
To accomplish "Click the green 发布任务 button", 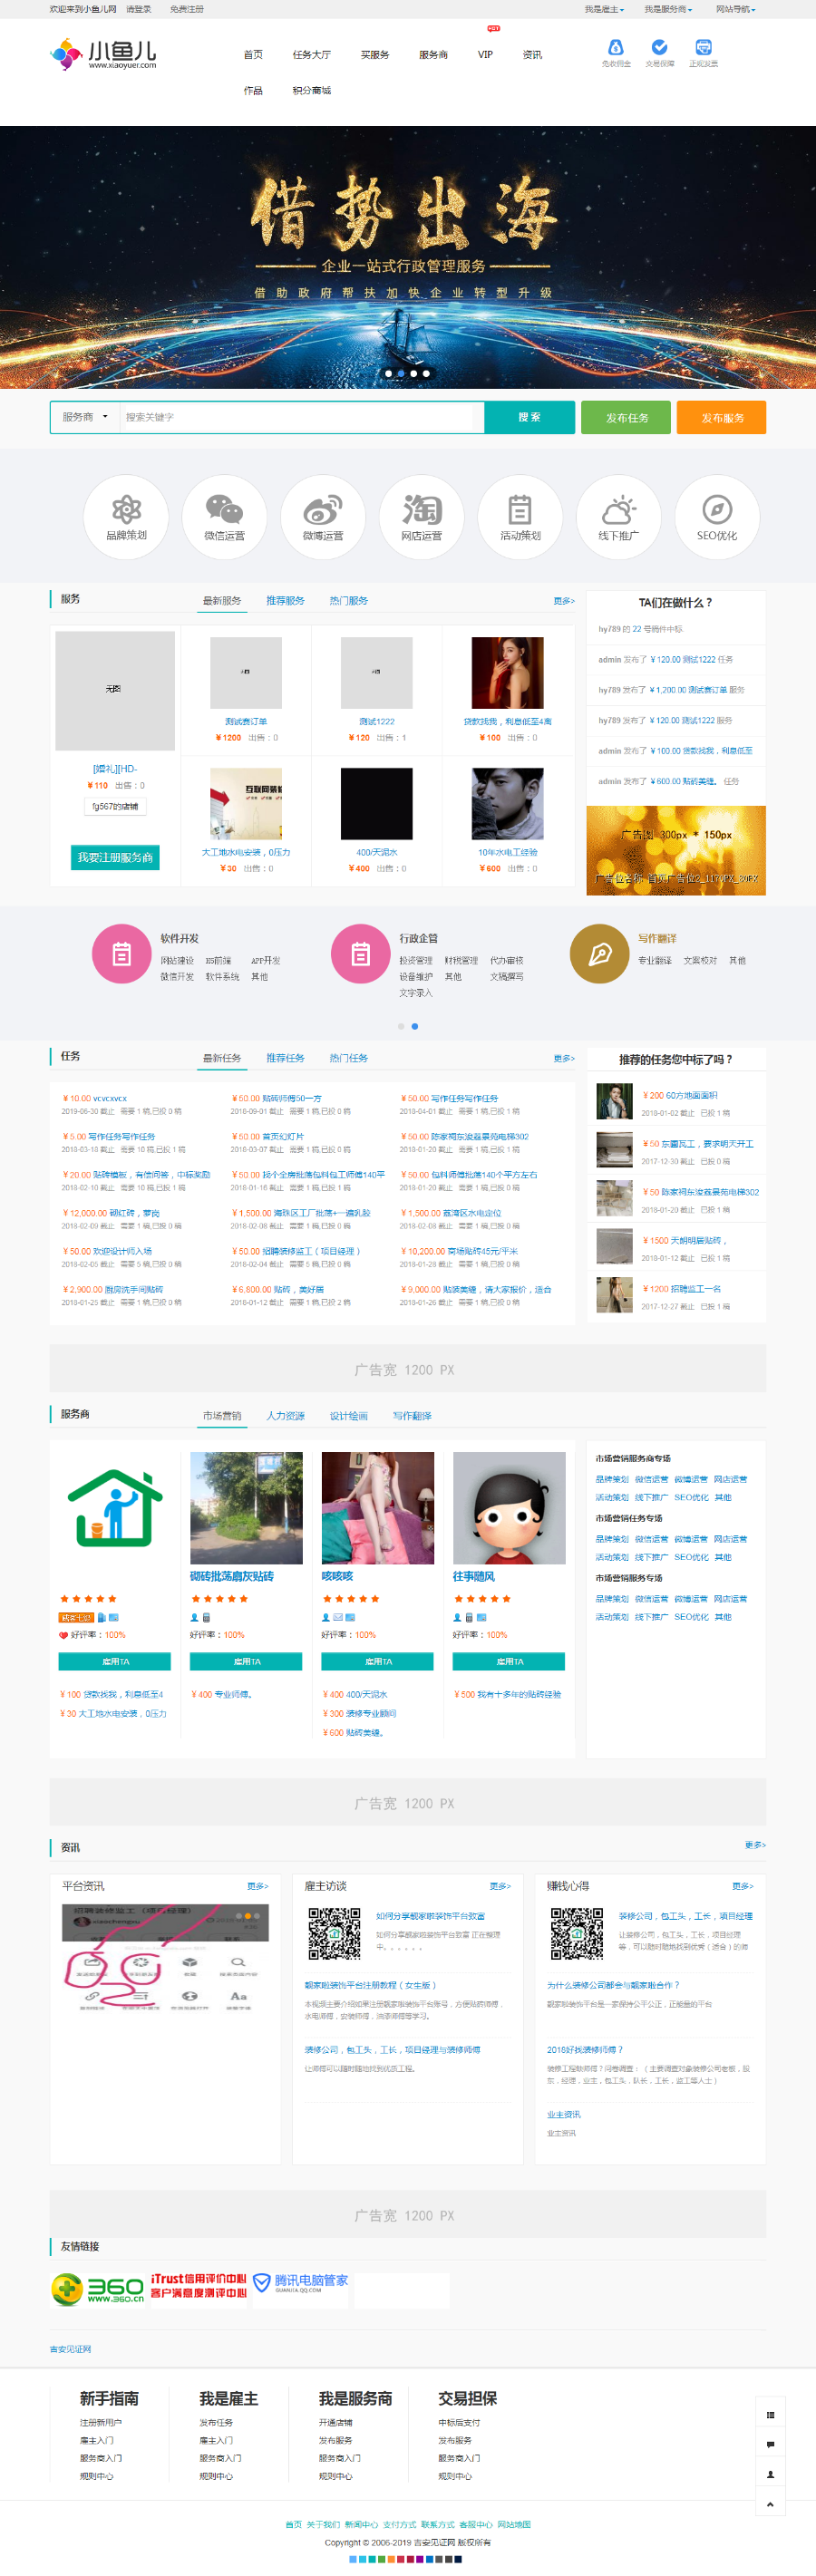I will click(626, 418).
